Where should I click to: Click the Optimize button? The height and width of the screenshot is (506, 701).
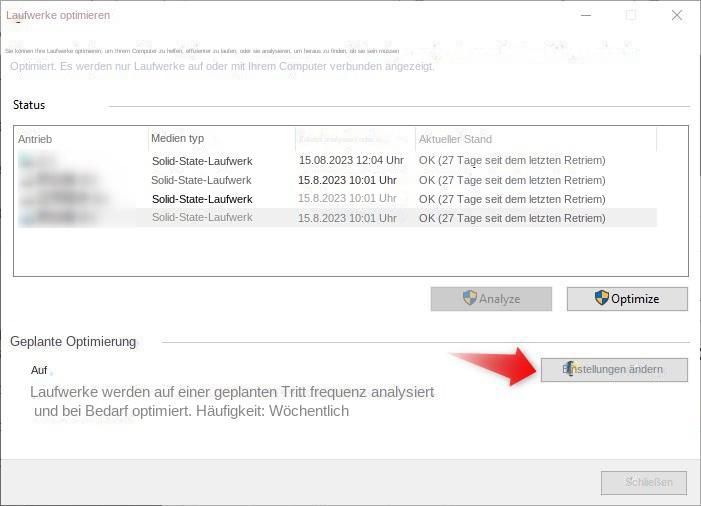pyautogui.click(x=627, y=299)
